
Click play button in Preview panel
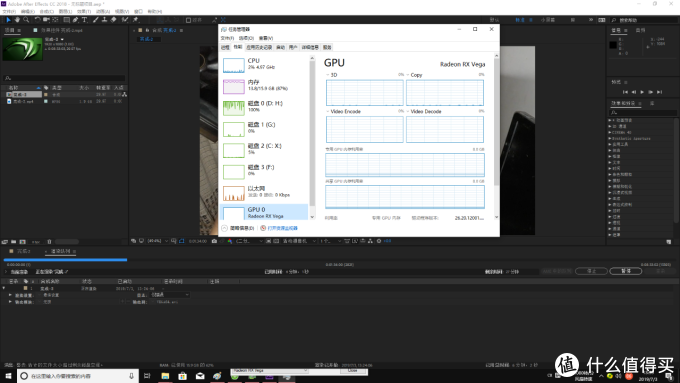pos(642,92)
